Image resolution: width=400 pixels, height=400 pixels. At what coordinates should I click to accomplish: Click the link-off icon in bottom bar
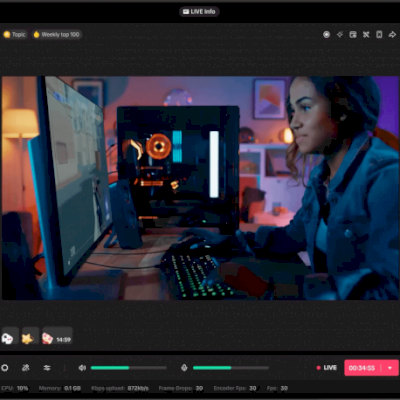26,368
